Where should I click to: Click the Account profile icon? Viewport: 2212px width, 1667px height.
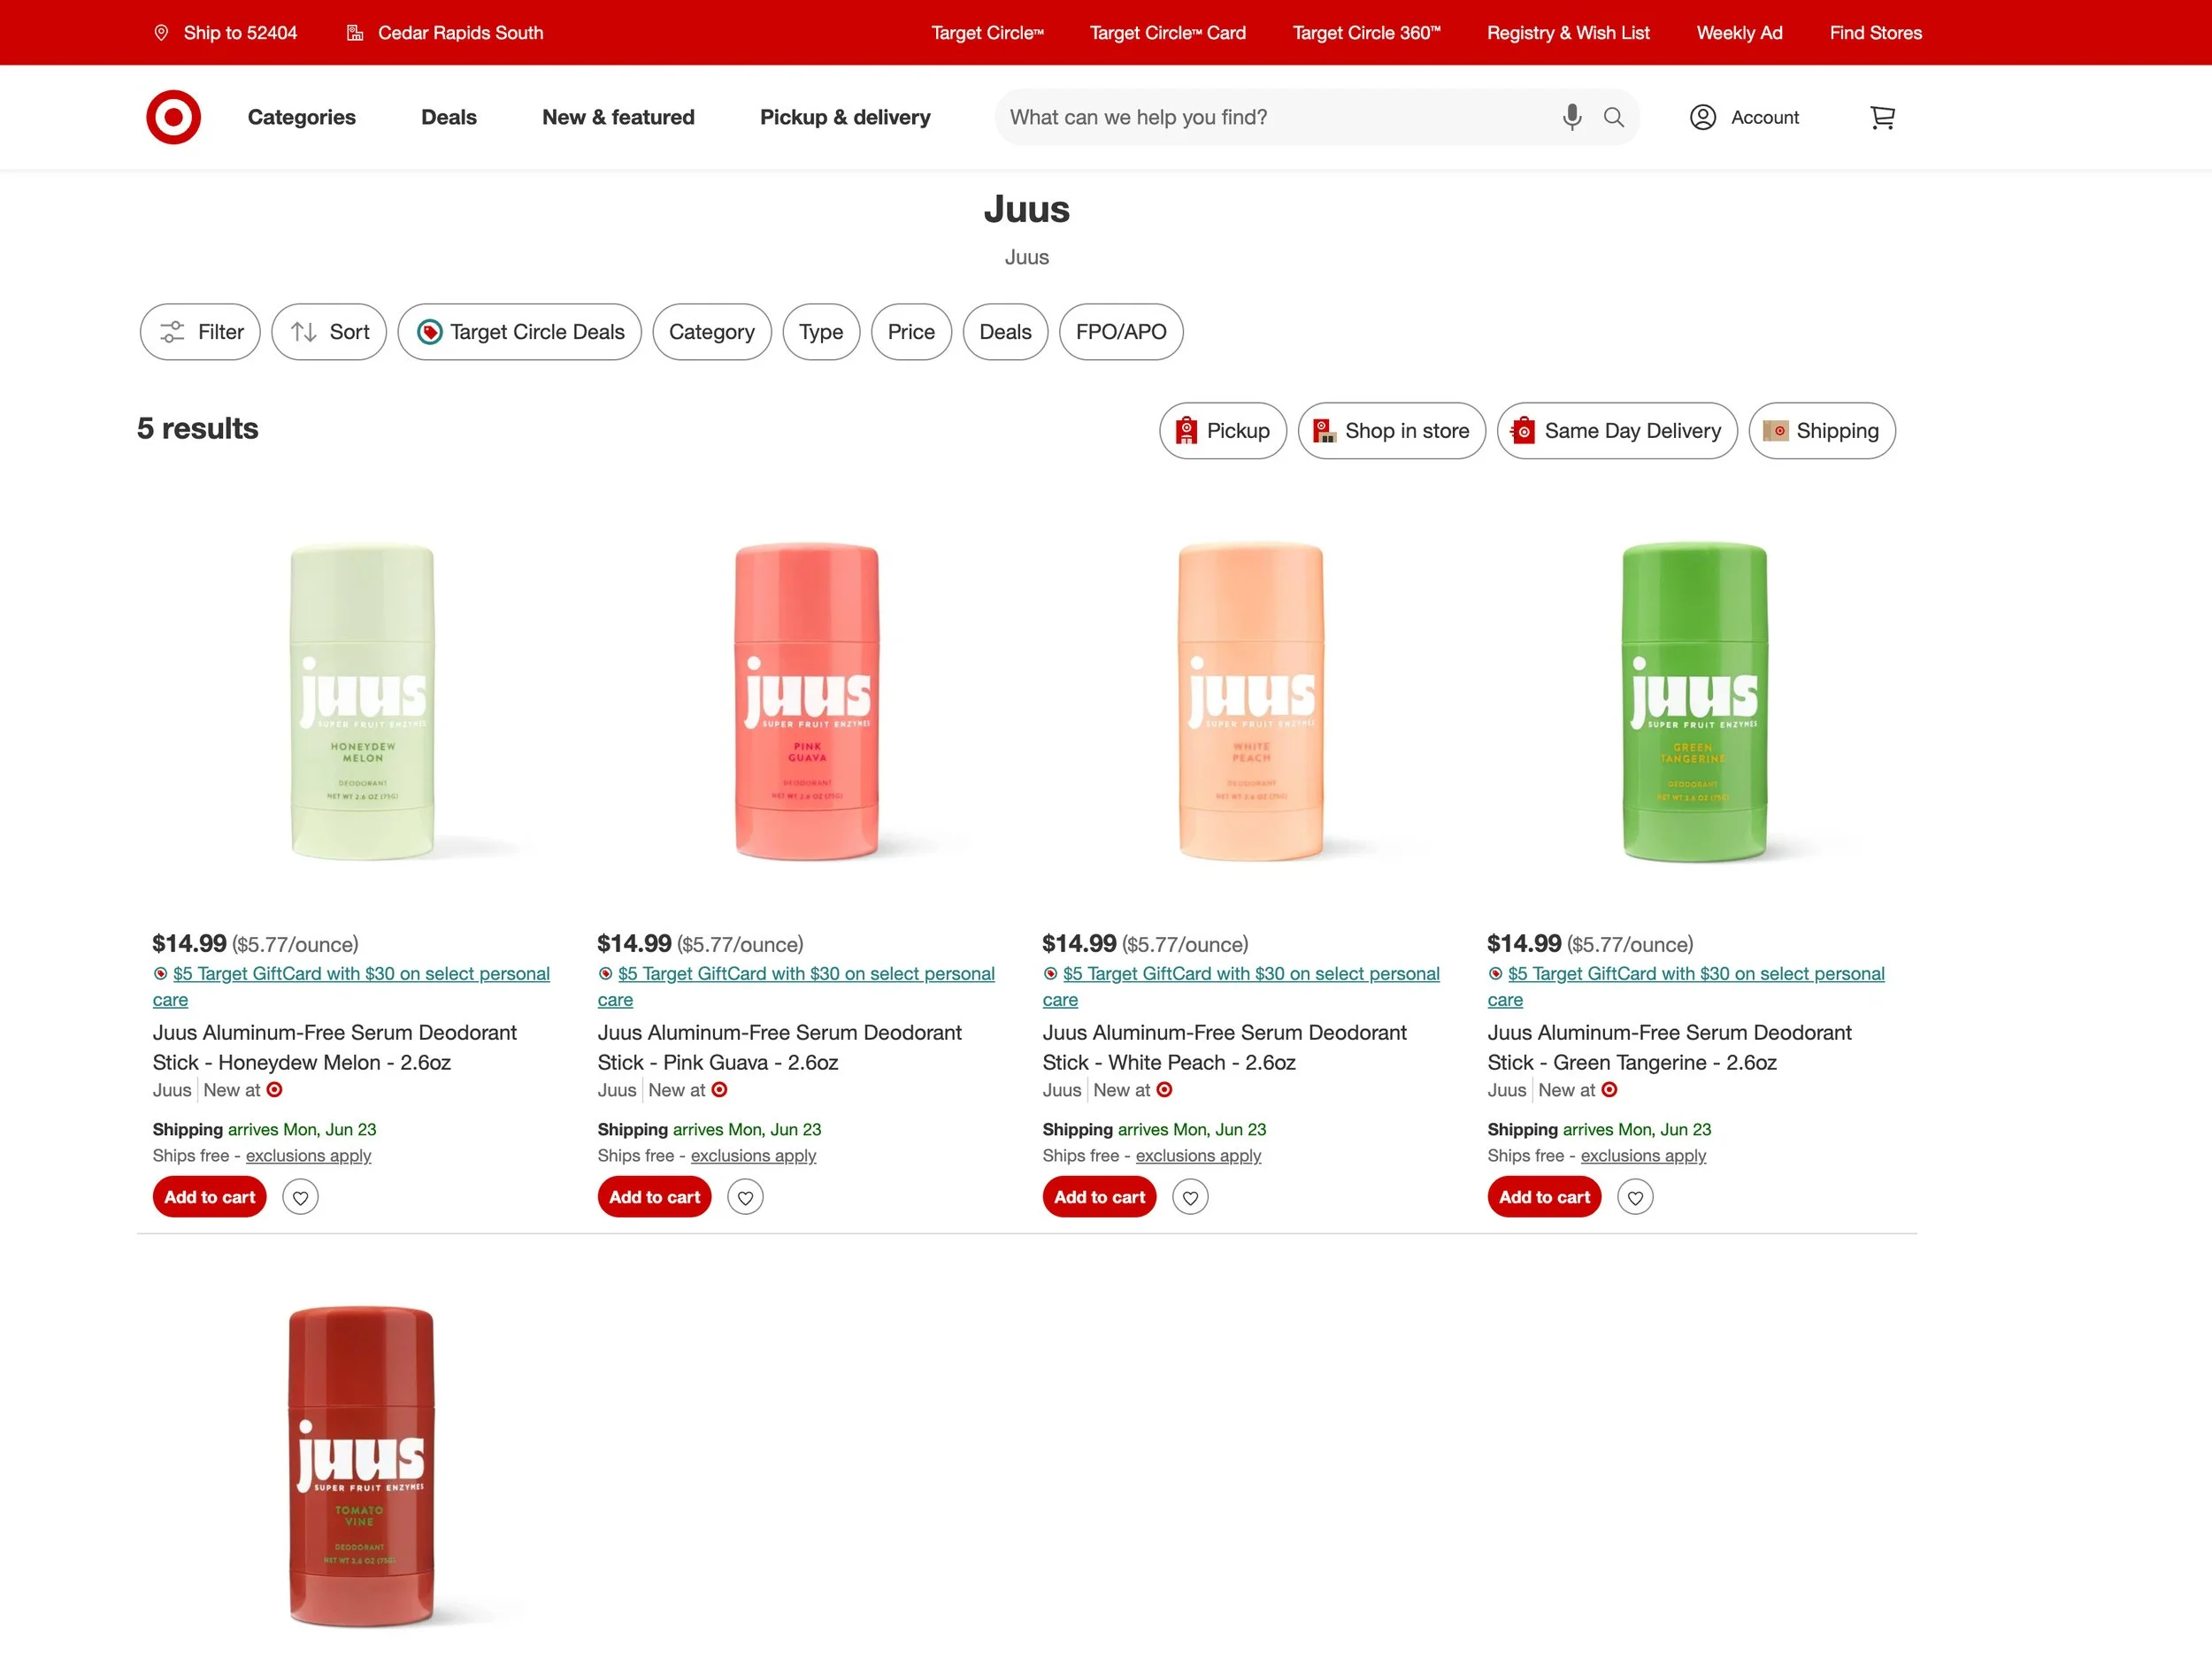pyautogui.click(x=1702, y=117)
